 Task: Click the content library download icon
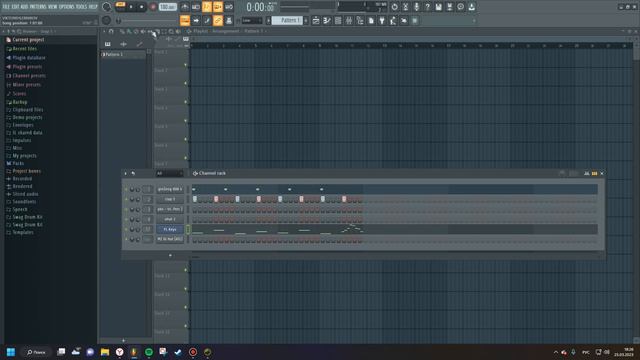click(471, 7)
